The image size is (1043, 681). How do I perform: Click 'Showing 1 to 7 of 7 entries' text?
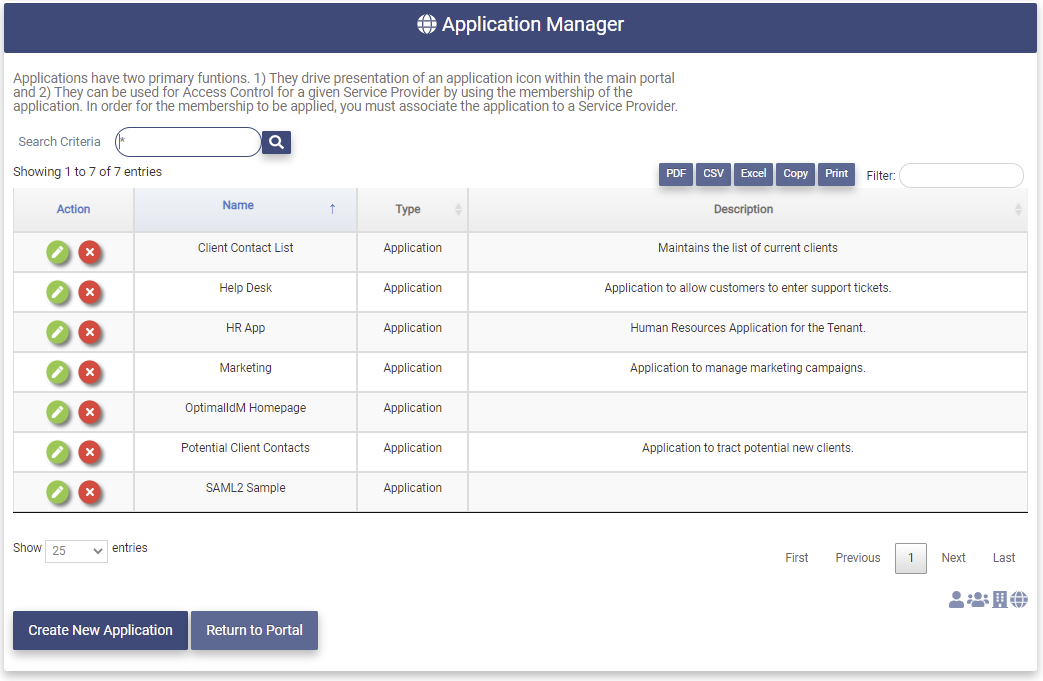87,172
